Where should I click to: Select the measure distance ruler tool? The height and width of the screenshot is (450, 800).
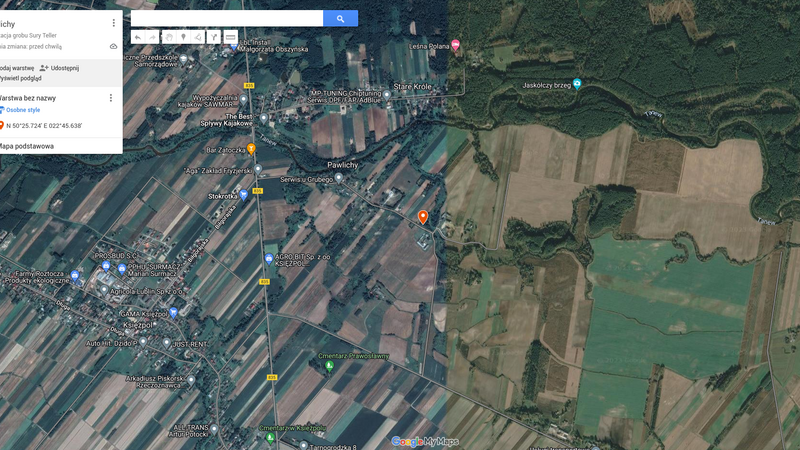tap(230, 37)
